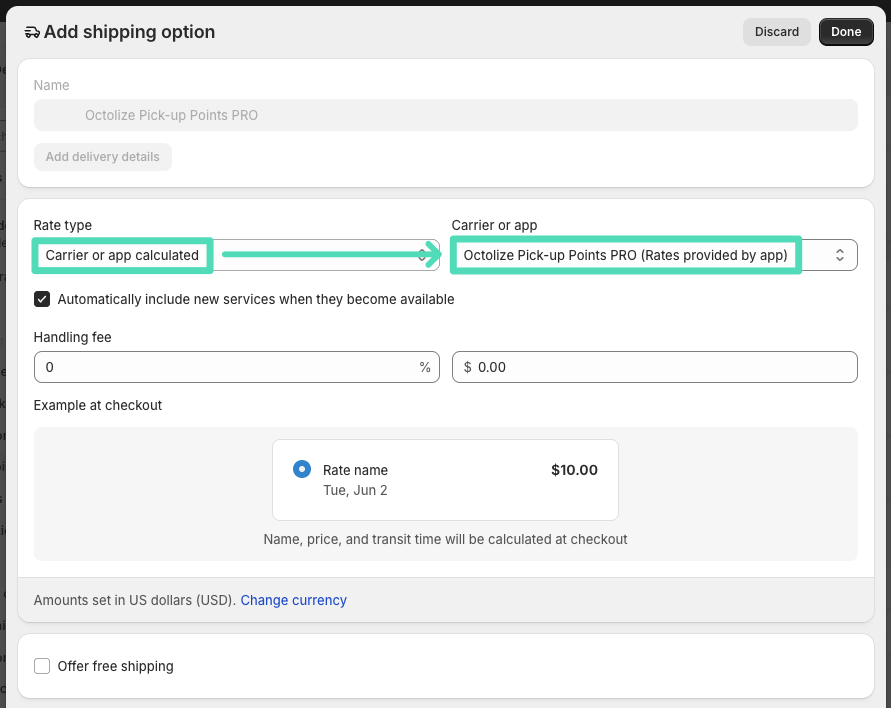The image size is (891, 708).
Task: Click the Example at checkout label
Action: coord(98,405)
